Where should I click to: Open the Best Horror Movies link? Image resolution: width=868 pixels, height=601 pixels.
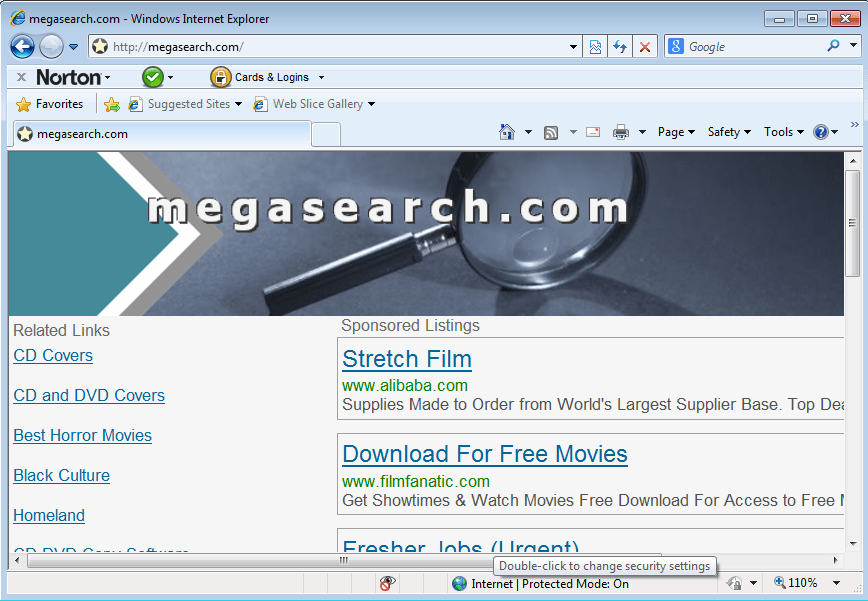point(82,436)
